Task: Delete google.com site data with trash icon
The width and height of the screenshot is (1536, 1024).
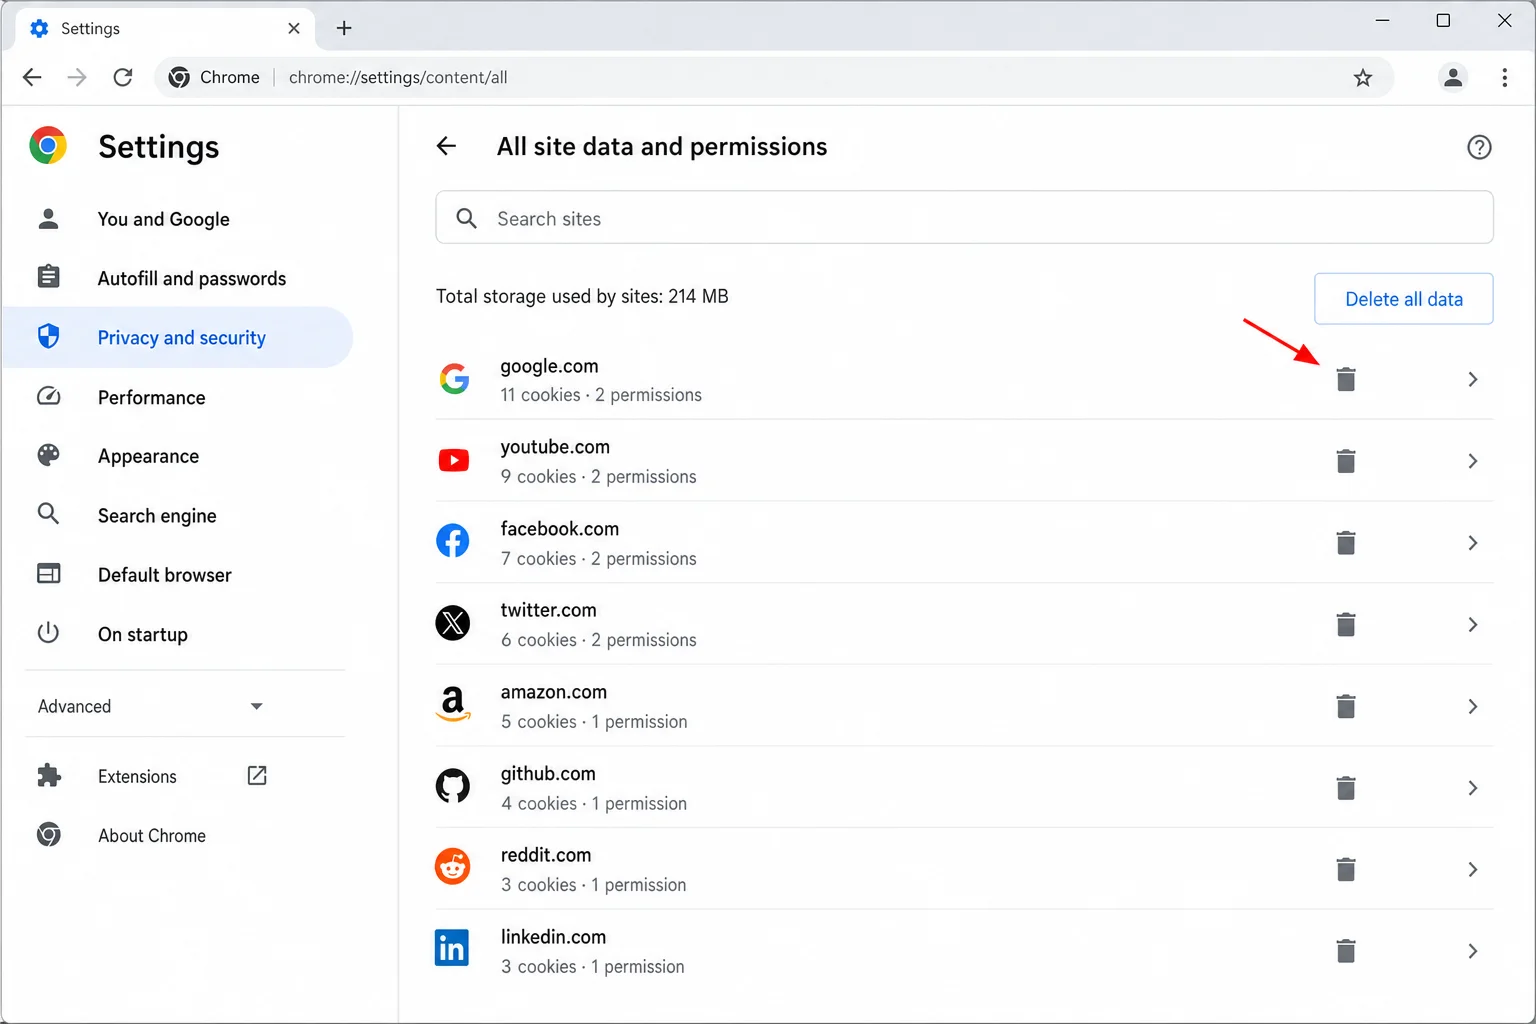Action: [1346, 379]
